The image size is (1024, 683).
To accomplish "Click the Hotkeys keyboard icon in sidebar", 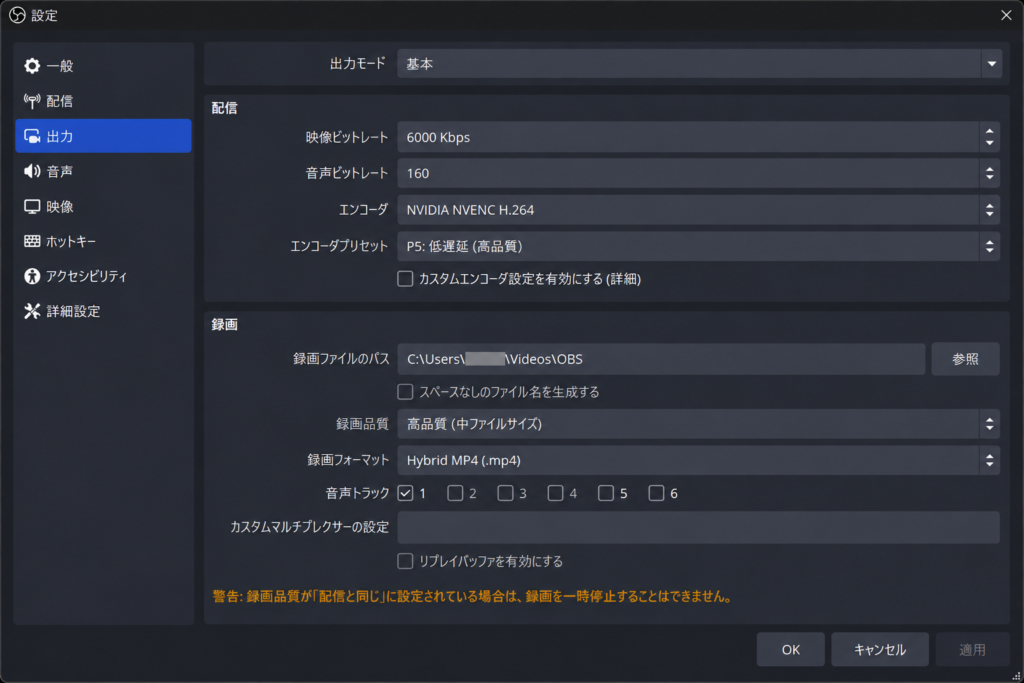I will pyautogui.click(x=32, y=242).
